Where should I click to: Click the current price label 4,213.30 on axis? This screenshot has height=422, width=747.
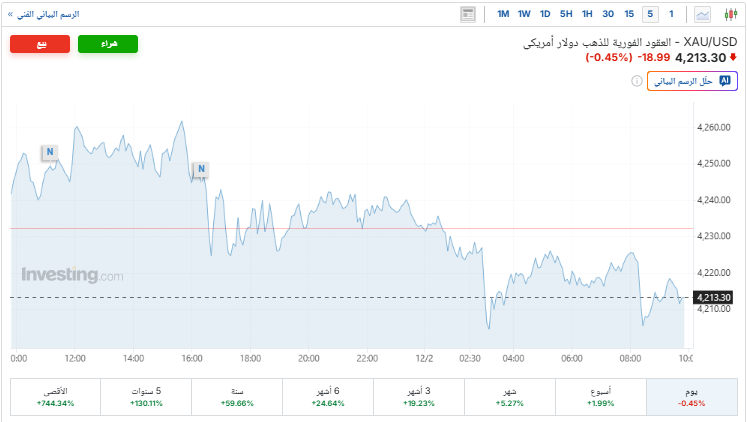pyautogui.click(x=714, y=297)
